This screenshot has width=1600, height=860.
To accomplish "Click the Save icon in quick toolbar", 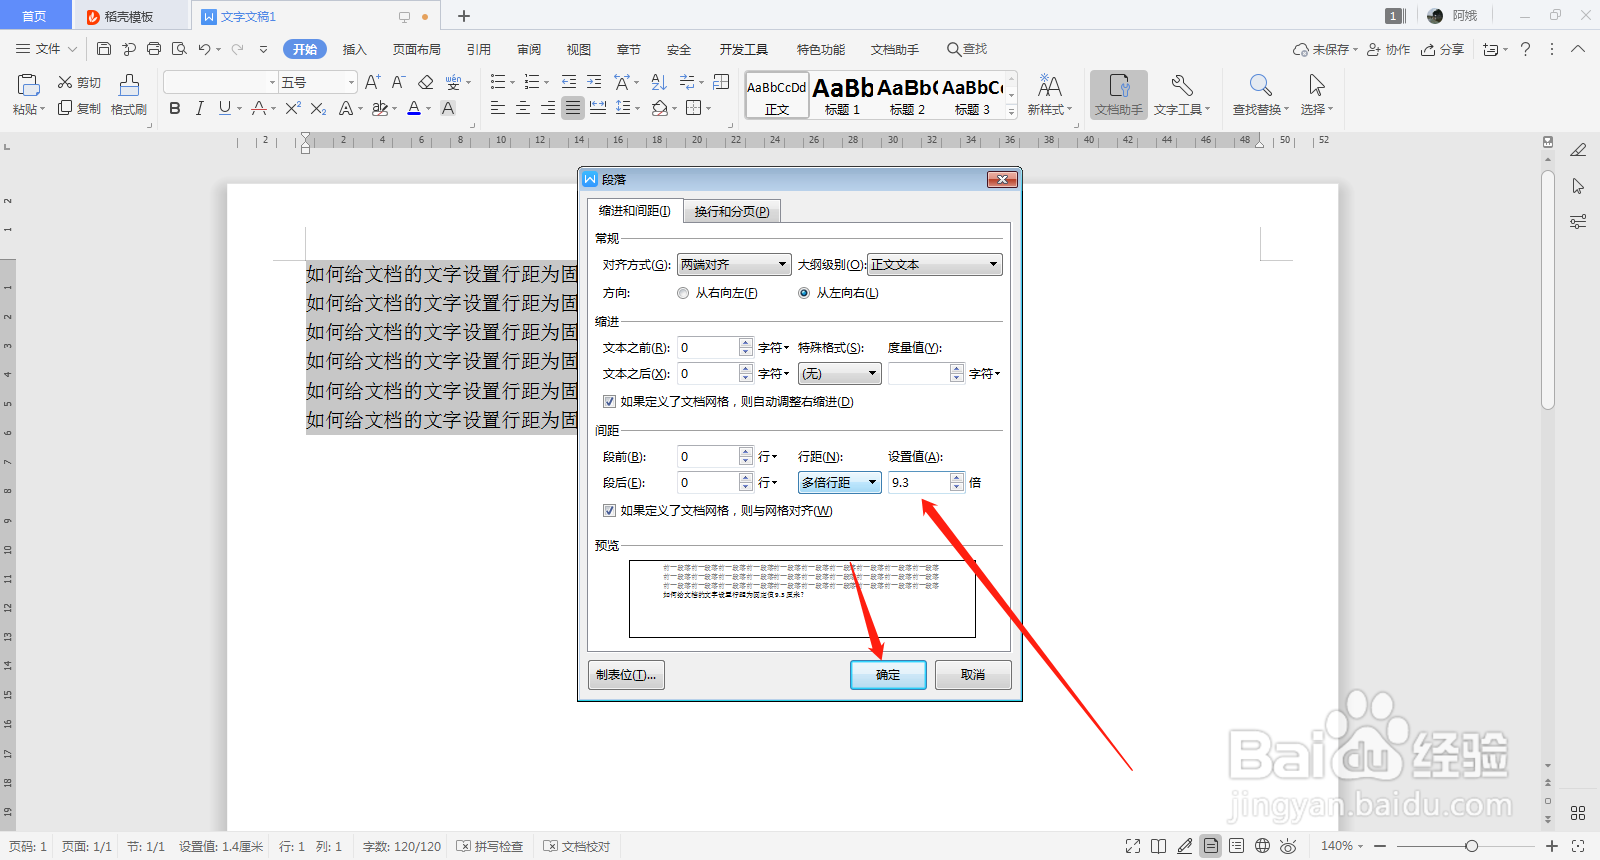I will 104,49.
